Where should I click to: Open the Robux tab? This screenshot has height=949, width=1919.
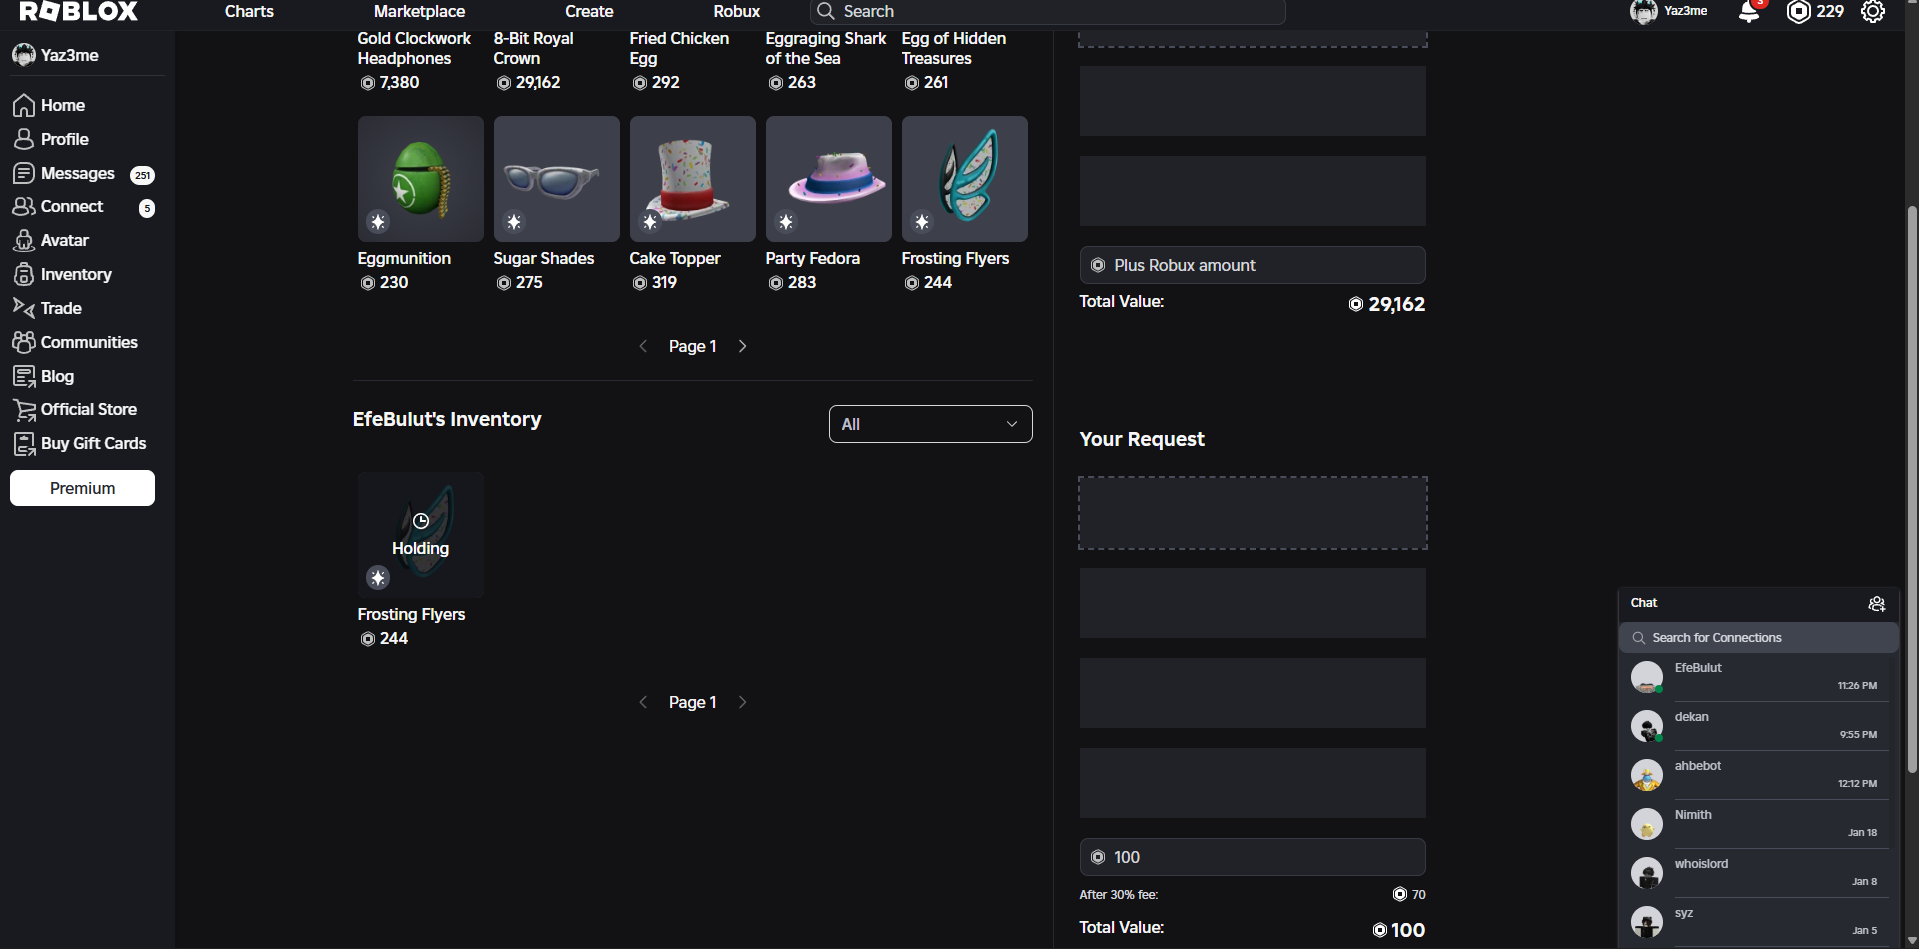[x=737, y=11]
